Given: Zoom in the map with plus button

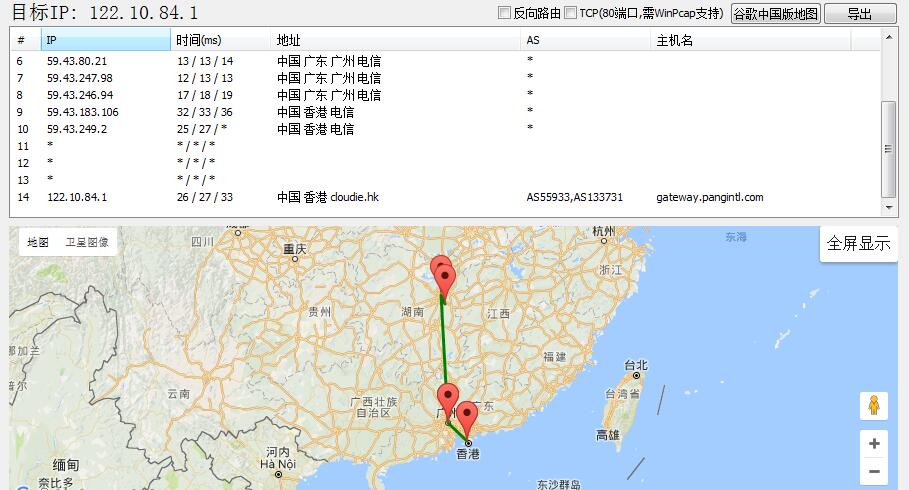Looking at the screenshot, I should (x=874, y=443).
